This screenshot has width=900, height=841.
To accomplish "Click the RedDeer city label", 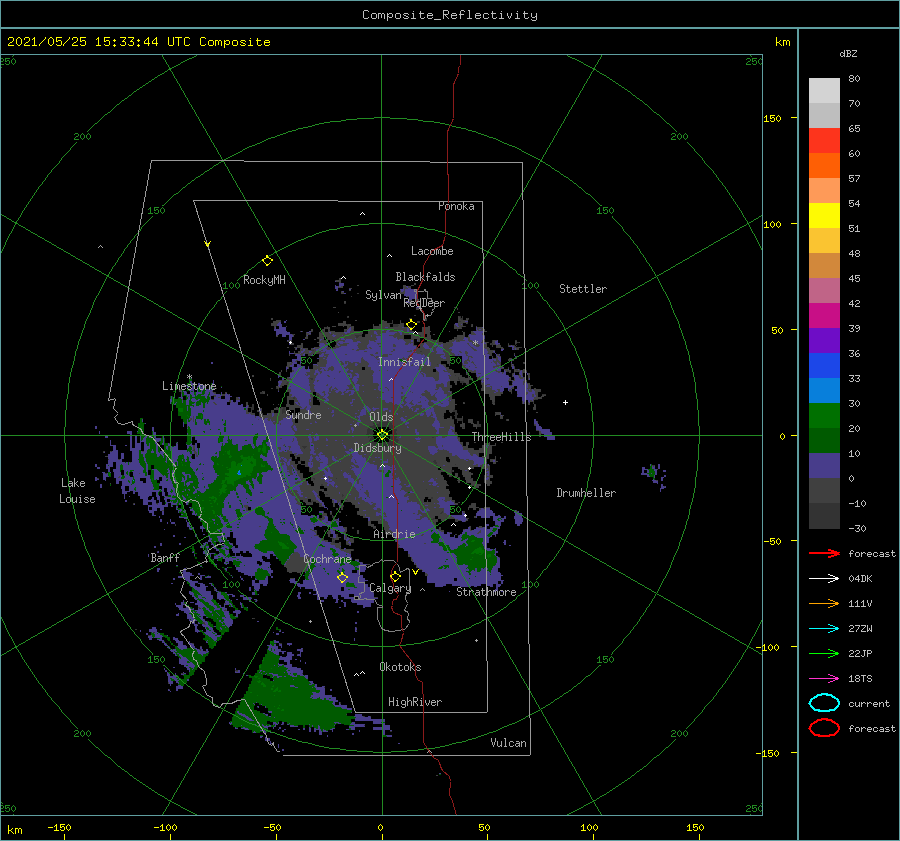I will click(x=424, y=303).
